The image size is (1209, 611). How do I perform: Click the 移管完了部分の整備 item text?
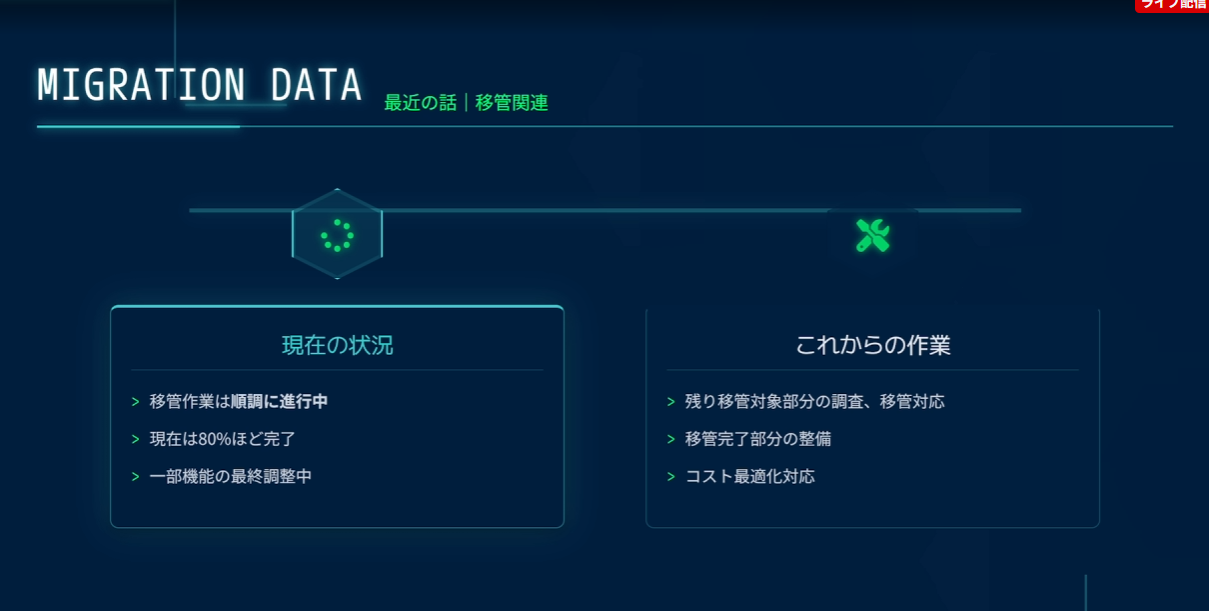pyautogui.click(x=757, y=439)
